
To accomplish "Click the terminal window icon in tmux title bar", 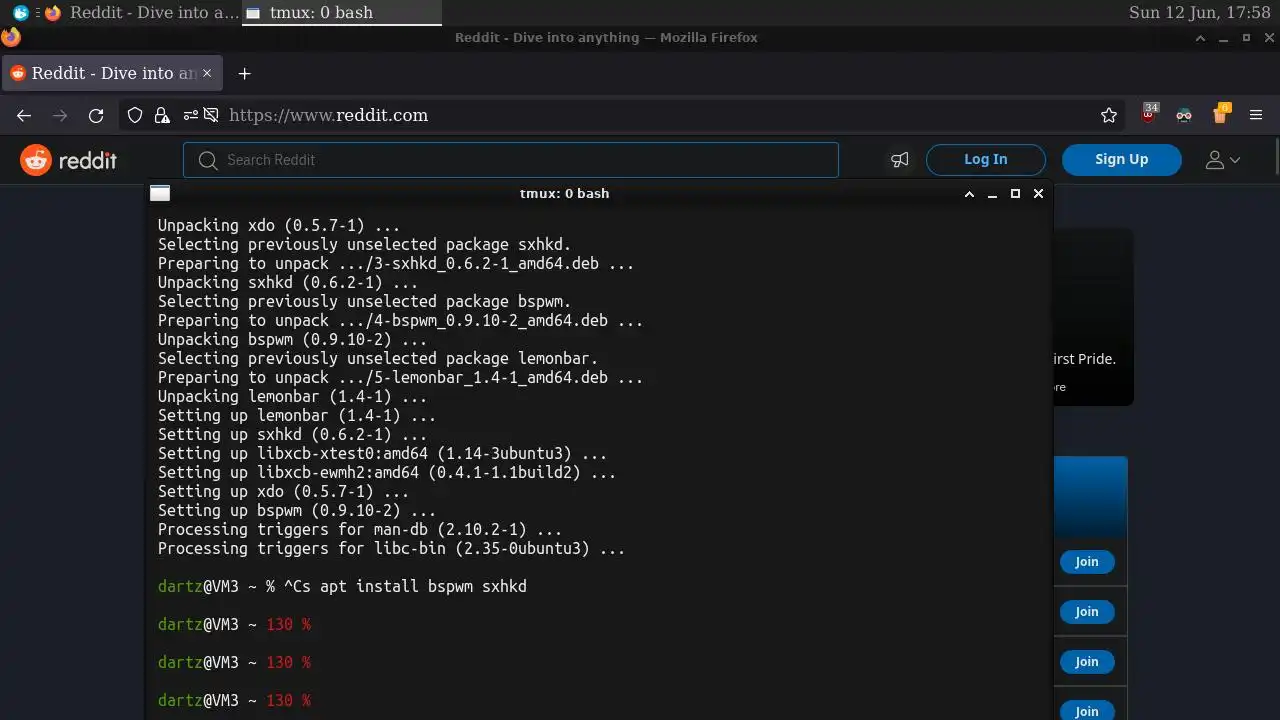I will pos(160,194).
